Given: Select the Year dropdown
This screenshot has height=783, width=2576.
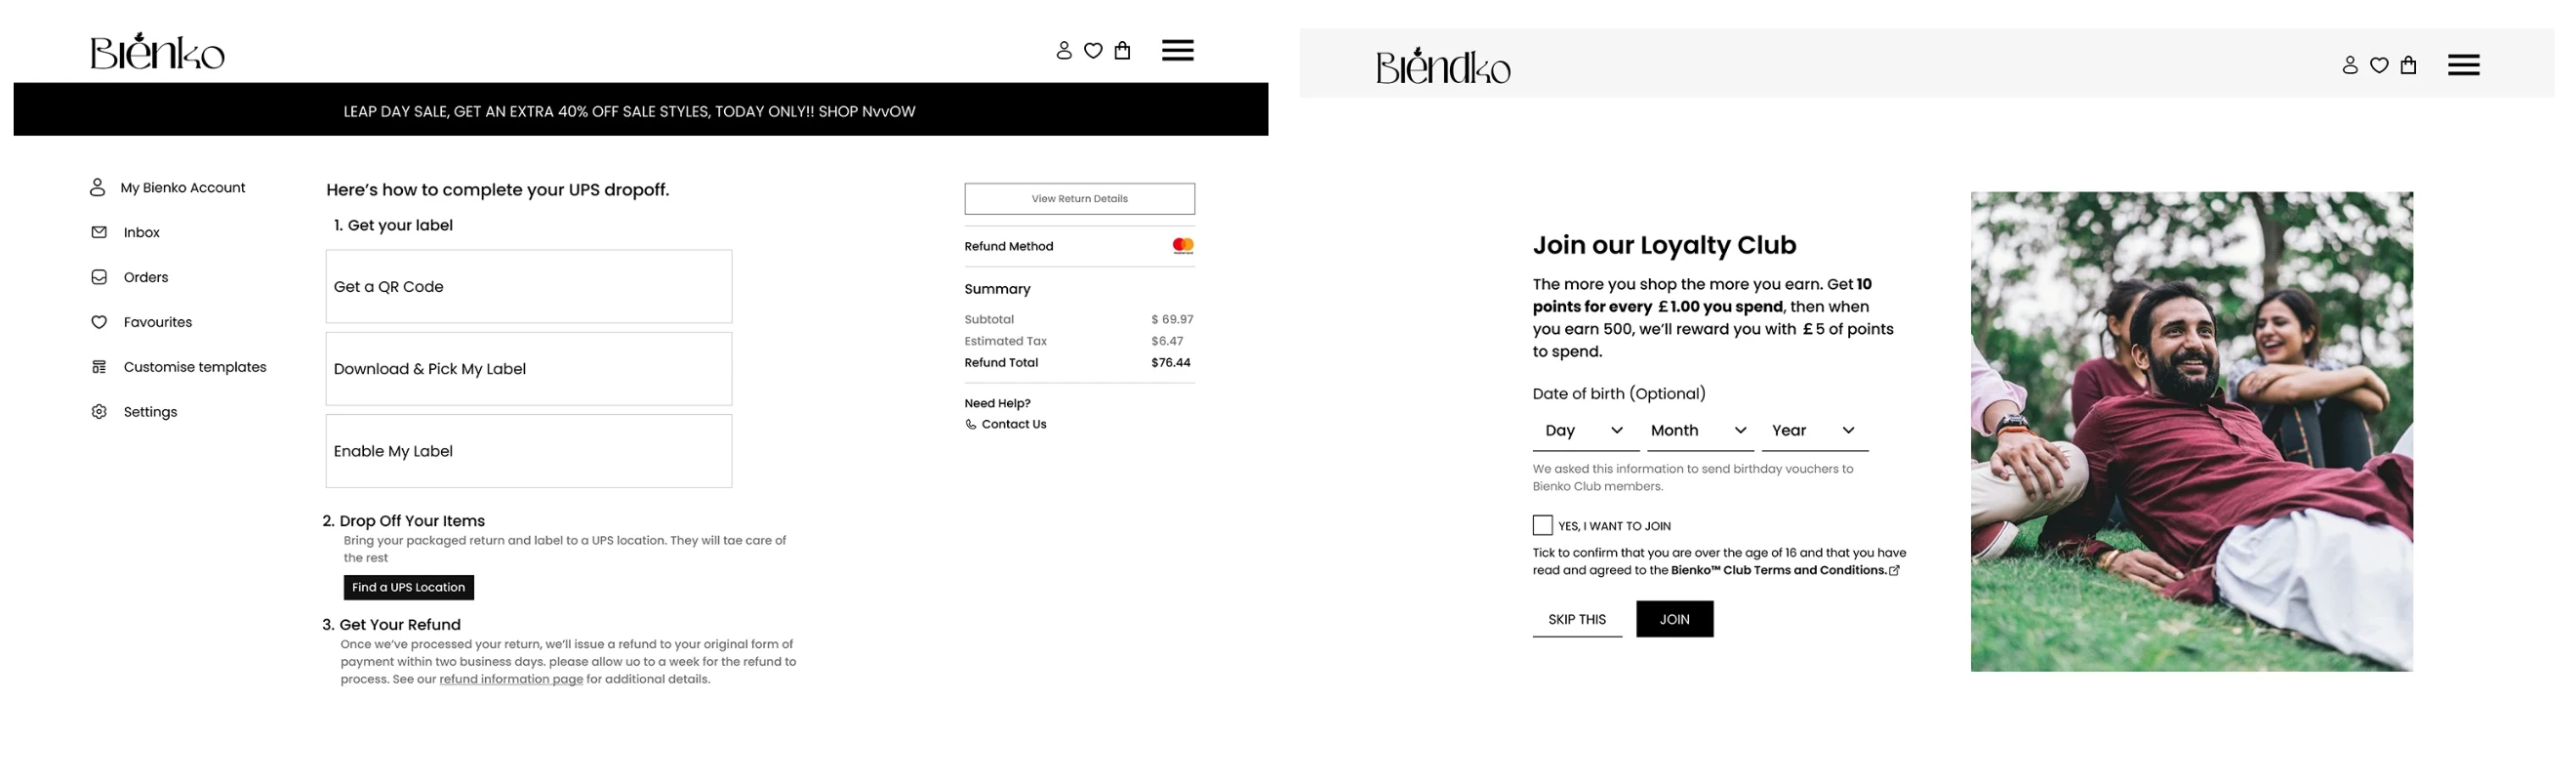Looking at the screenshot, I should [x=1815, y=431].
